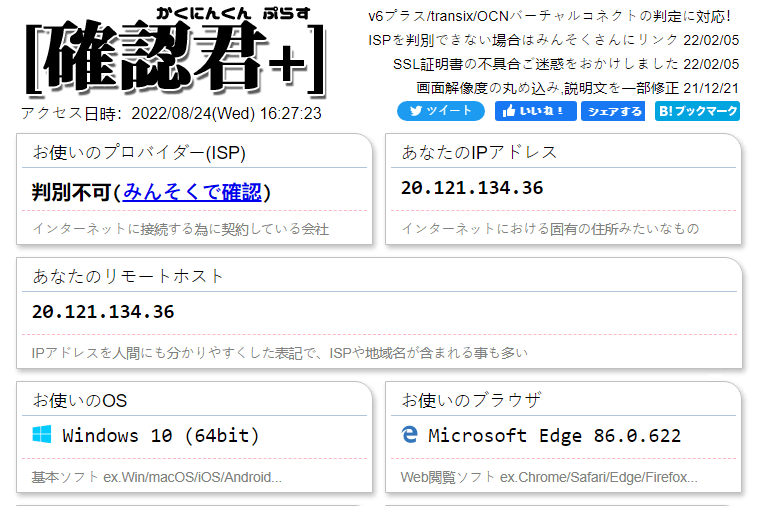
Task: Click the Twitter ツイート button
Action: (x=441, y=111)
